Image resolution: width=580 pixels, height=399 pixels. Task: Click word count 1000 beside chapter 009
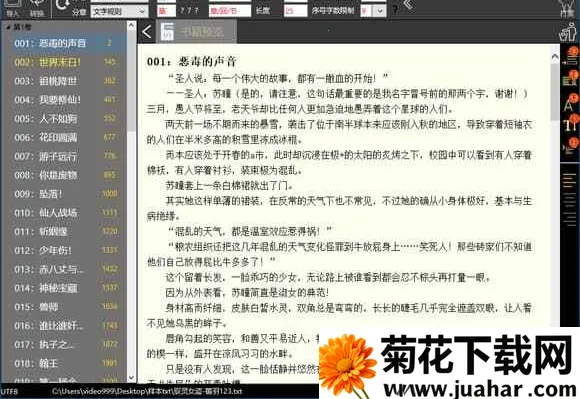[110, 194]
